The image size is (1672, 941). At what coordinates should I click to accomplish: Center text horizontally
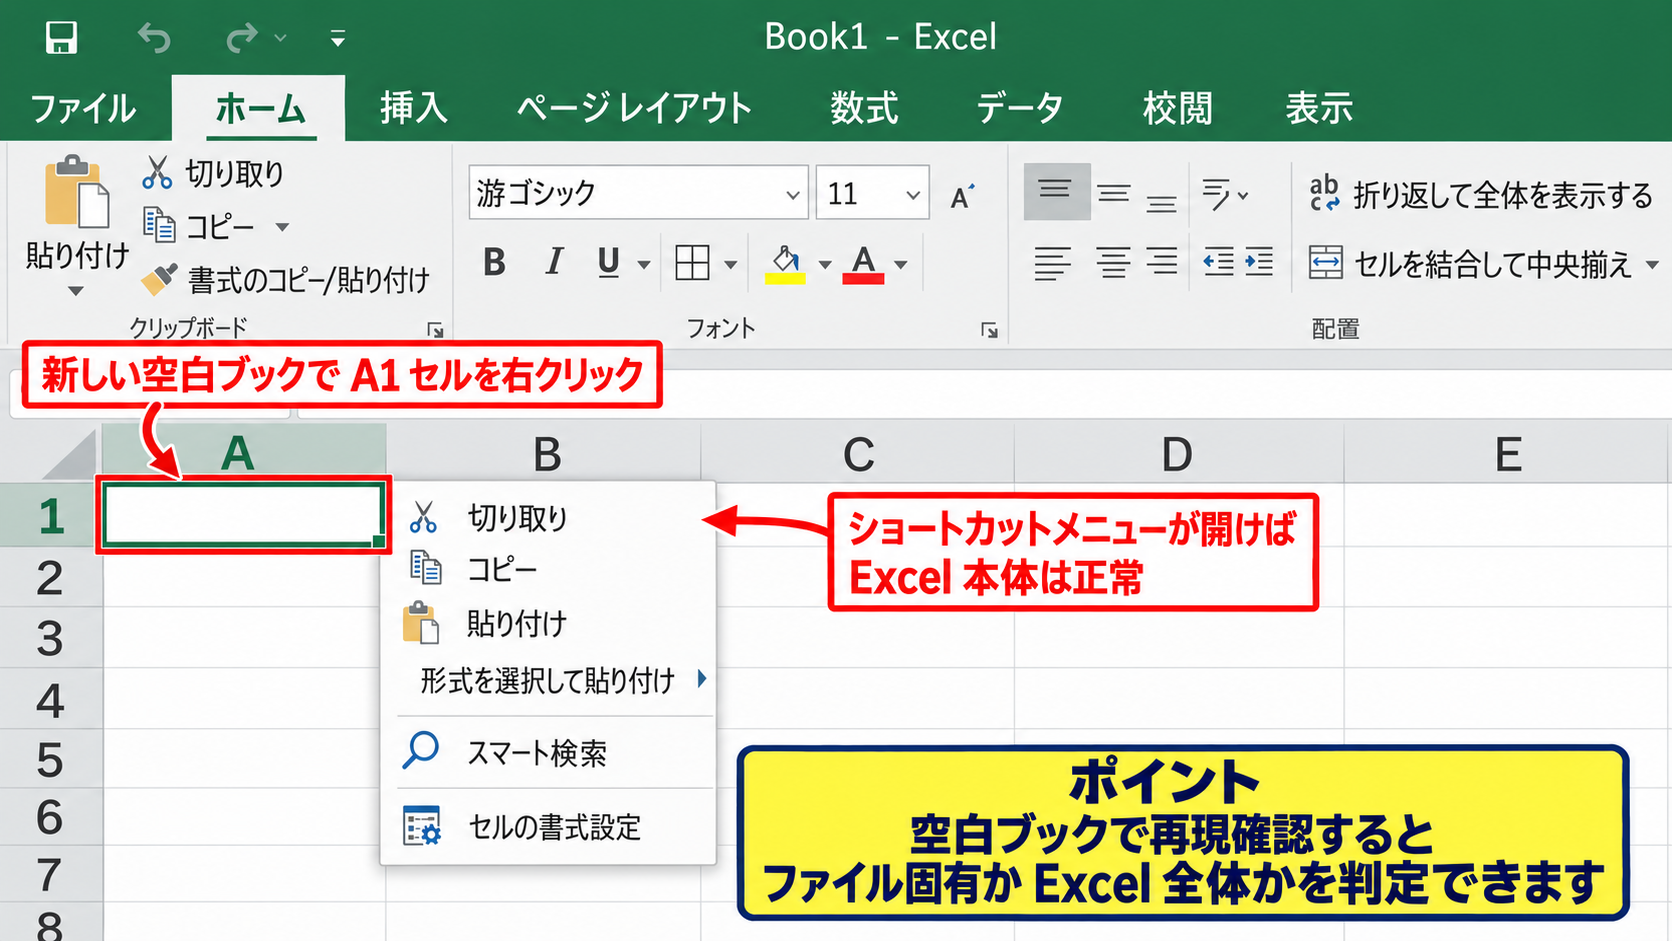(1113, 263)
